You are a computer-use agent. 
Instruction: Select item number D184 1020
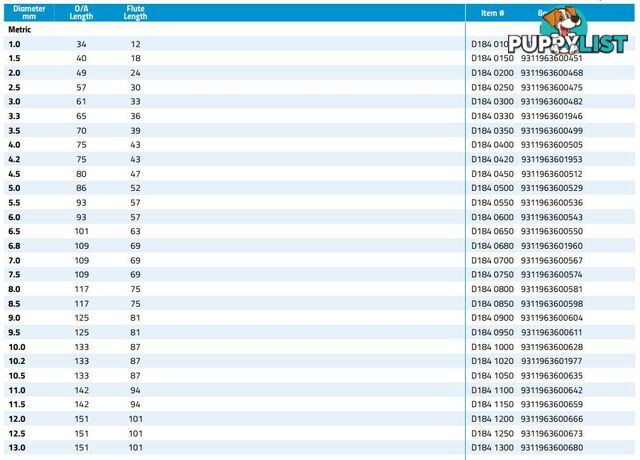tap(492, 361)
